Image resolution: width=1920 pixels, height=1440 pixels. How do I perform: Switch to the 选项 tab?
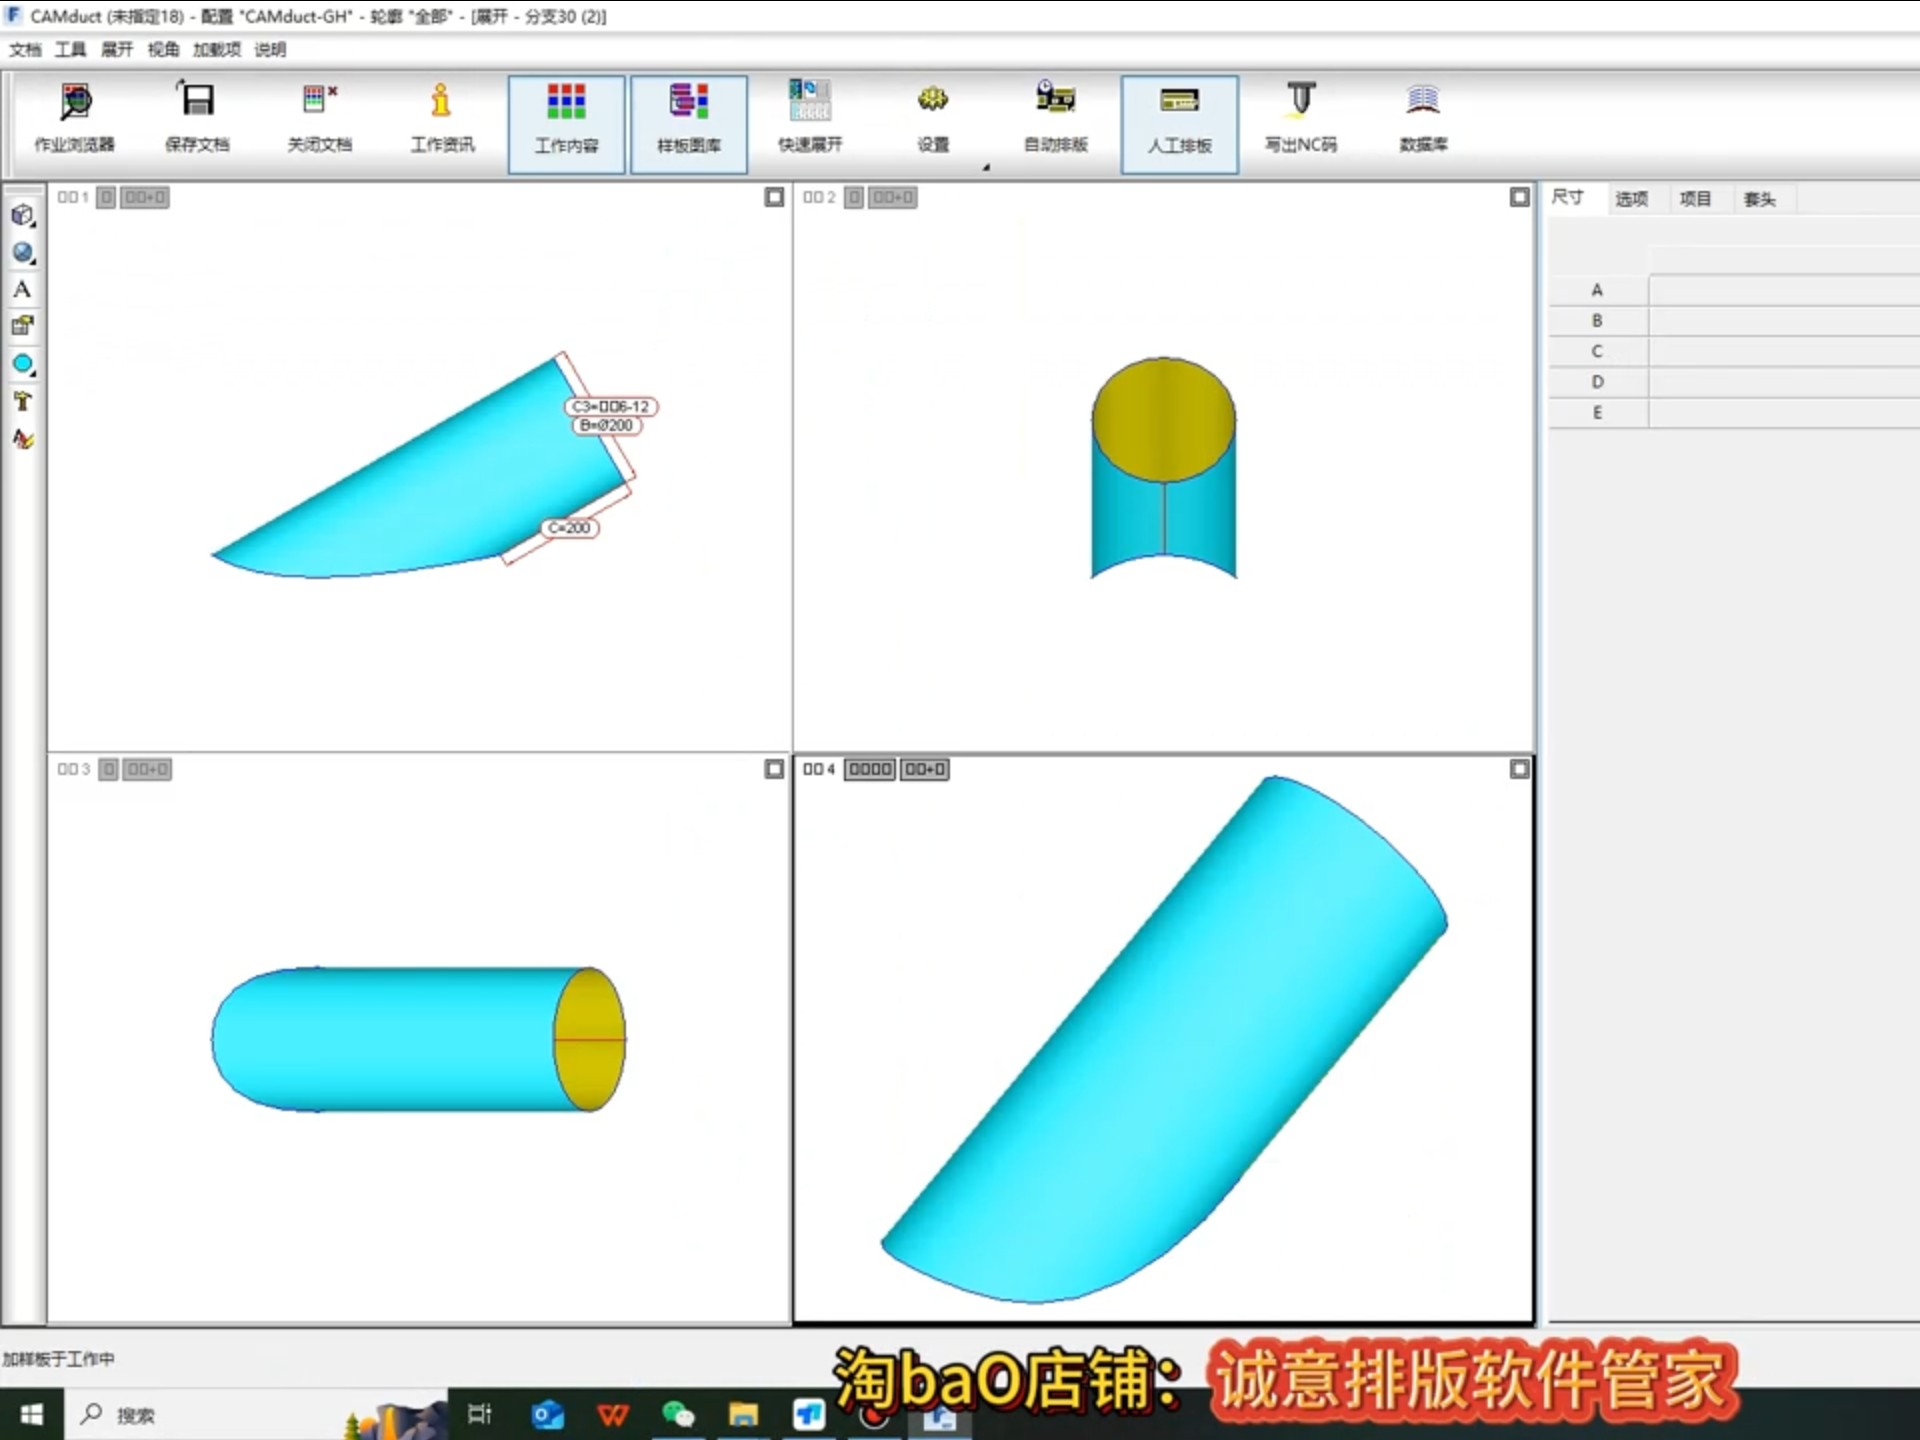(1631, 199)
